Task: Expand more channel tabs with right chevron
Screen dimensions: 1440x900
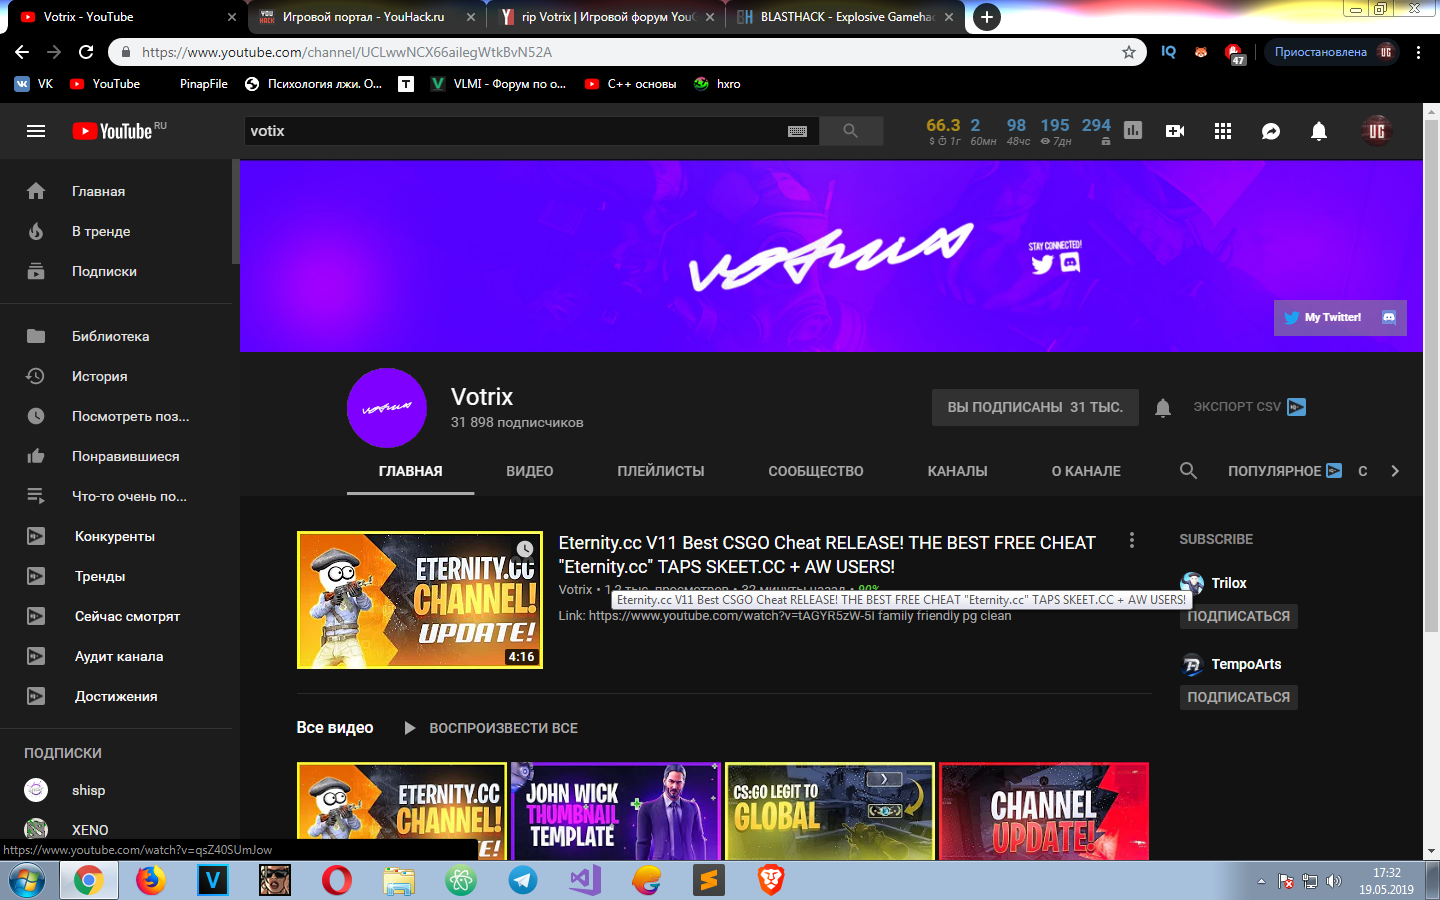Action: pyautogui.click(x=1395, y=471)
